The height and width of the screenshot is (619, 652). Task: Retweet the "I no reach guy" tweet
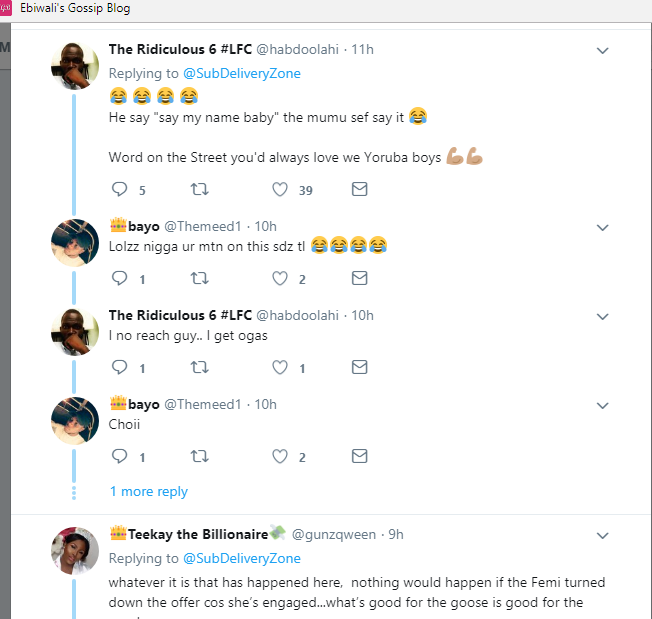click(200, 368)
